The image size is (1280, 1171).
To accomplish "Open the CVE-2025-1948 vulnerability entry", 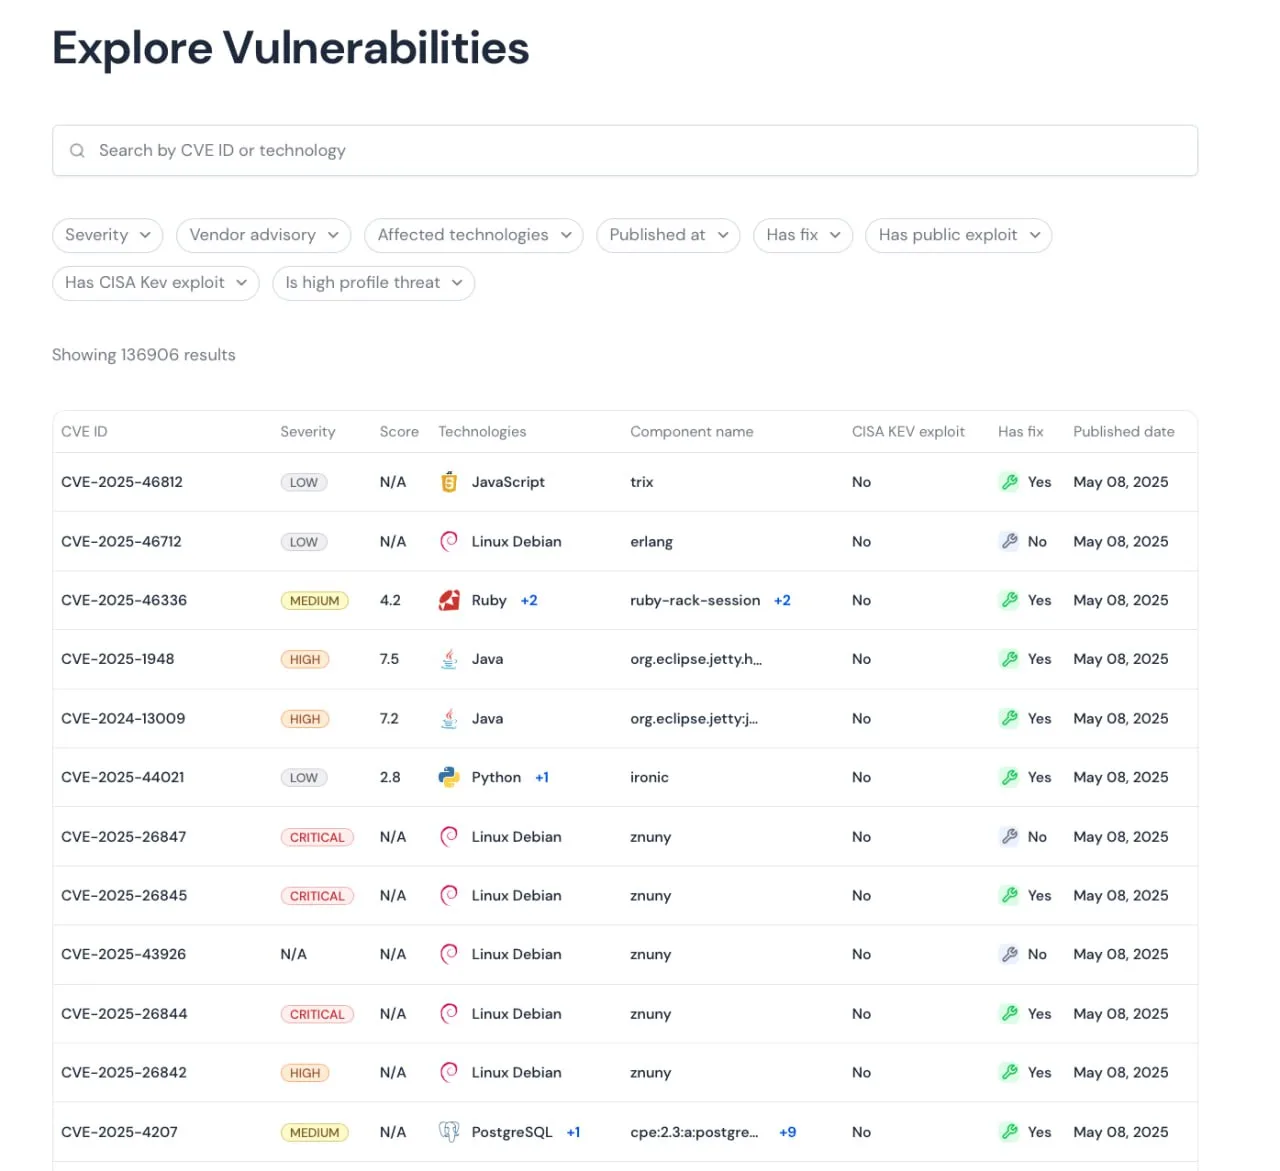I will 118,659.
